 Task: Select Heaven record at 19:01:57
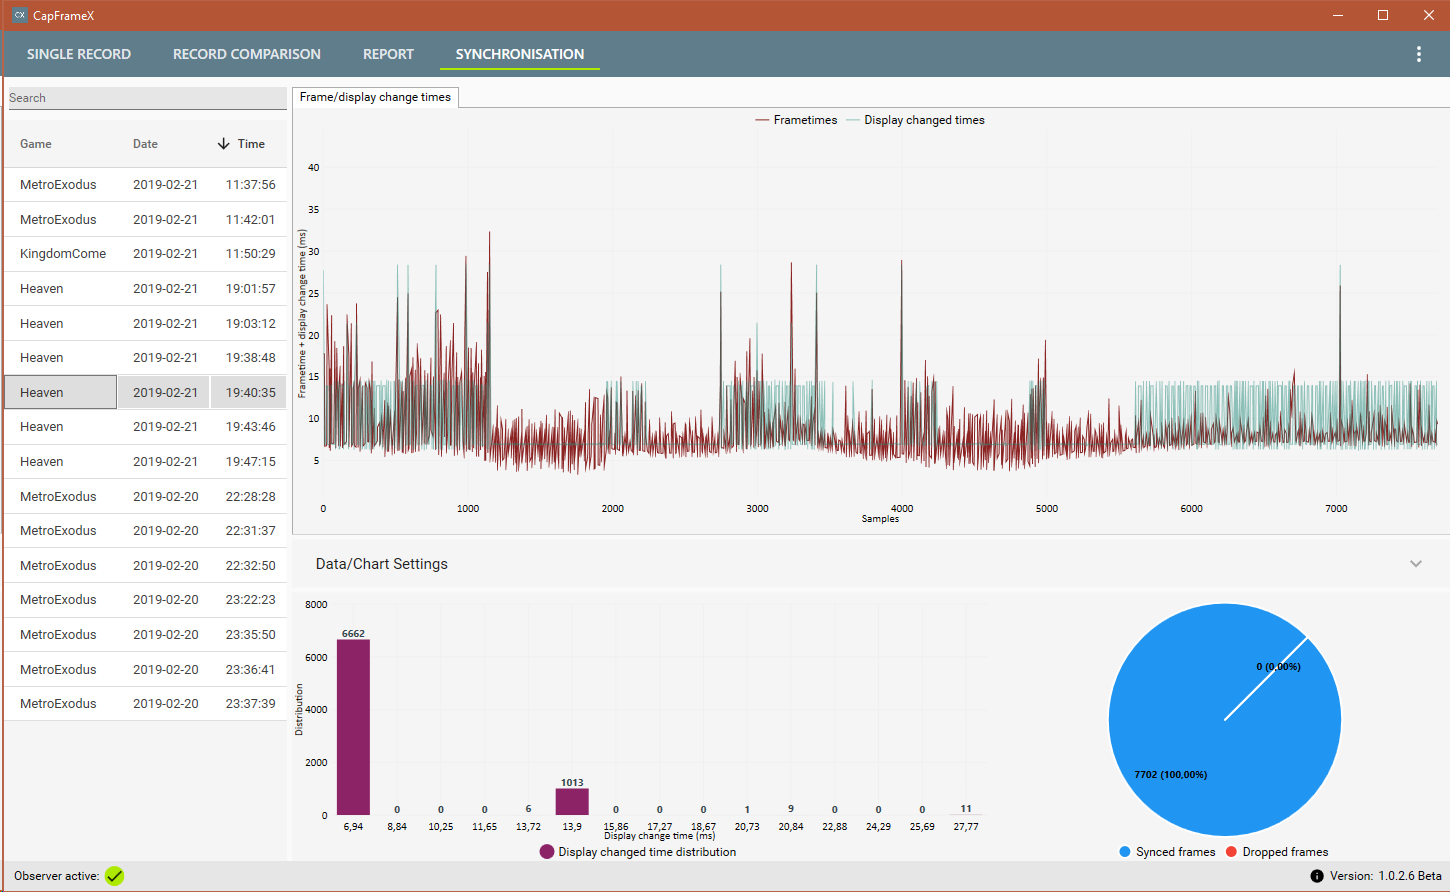[x=146, y=289]
